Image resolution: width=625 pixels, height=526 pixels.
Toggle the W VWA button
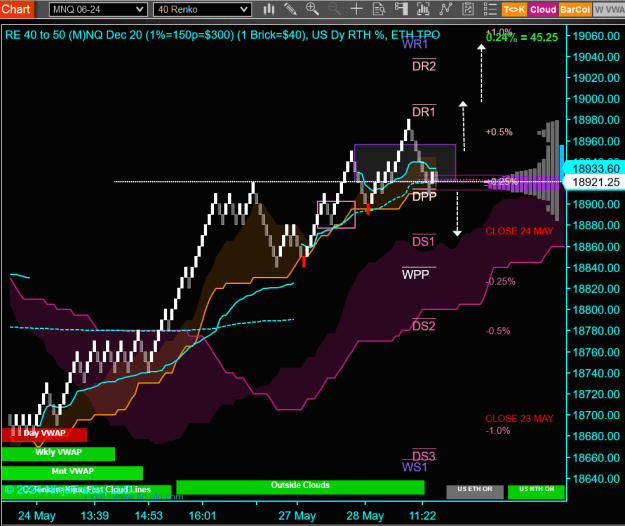tap(609, 10)
